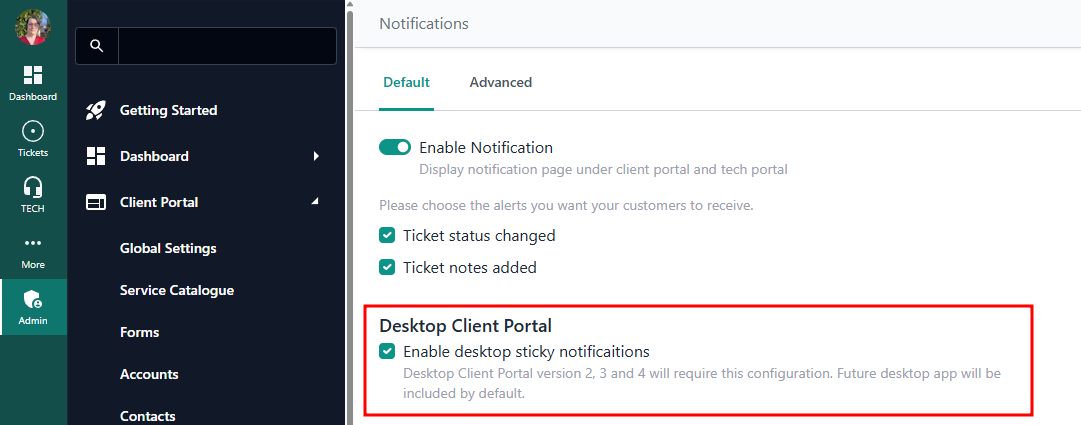Viewport: 1081px width, 425px height.
Task: Click the search magnifier icon
Action: 97,46
